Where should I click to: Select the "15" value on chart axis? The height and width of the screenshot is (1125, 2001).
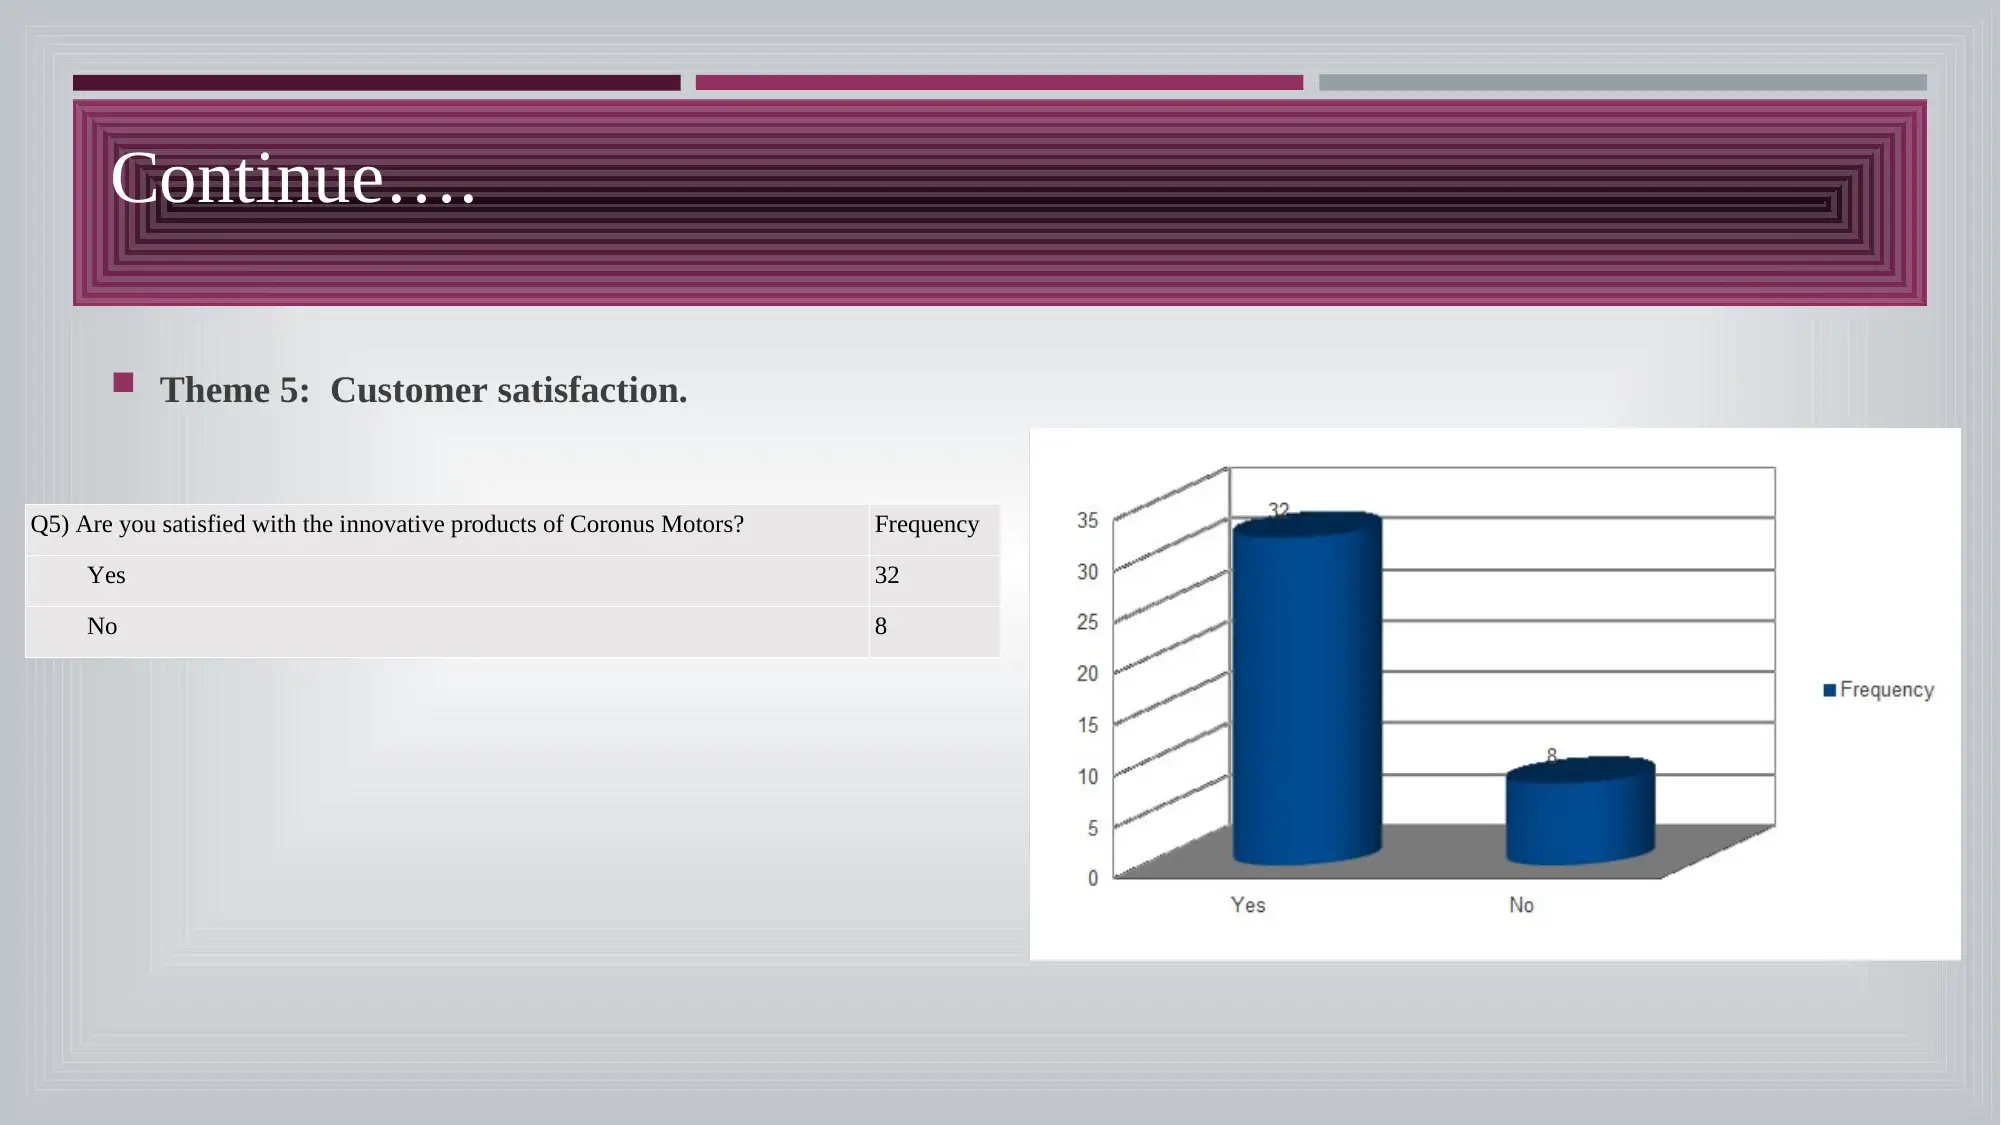click(x=1087, y=725)
